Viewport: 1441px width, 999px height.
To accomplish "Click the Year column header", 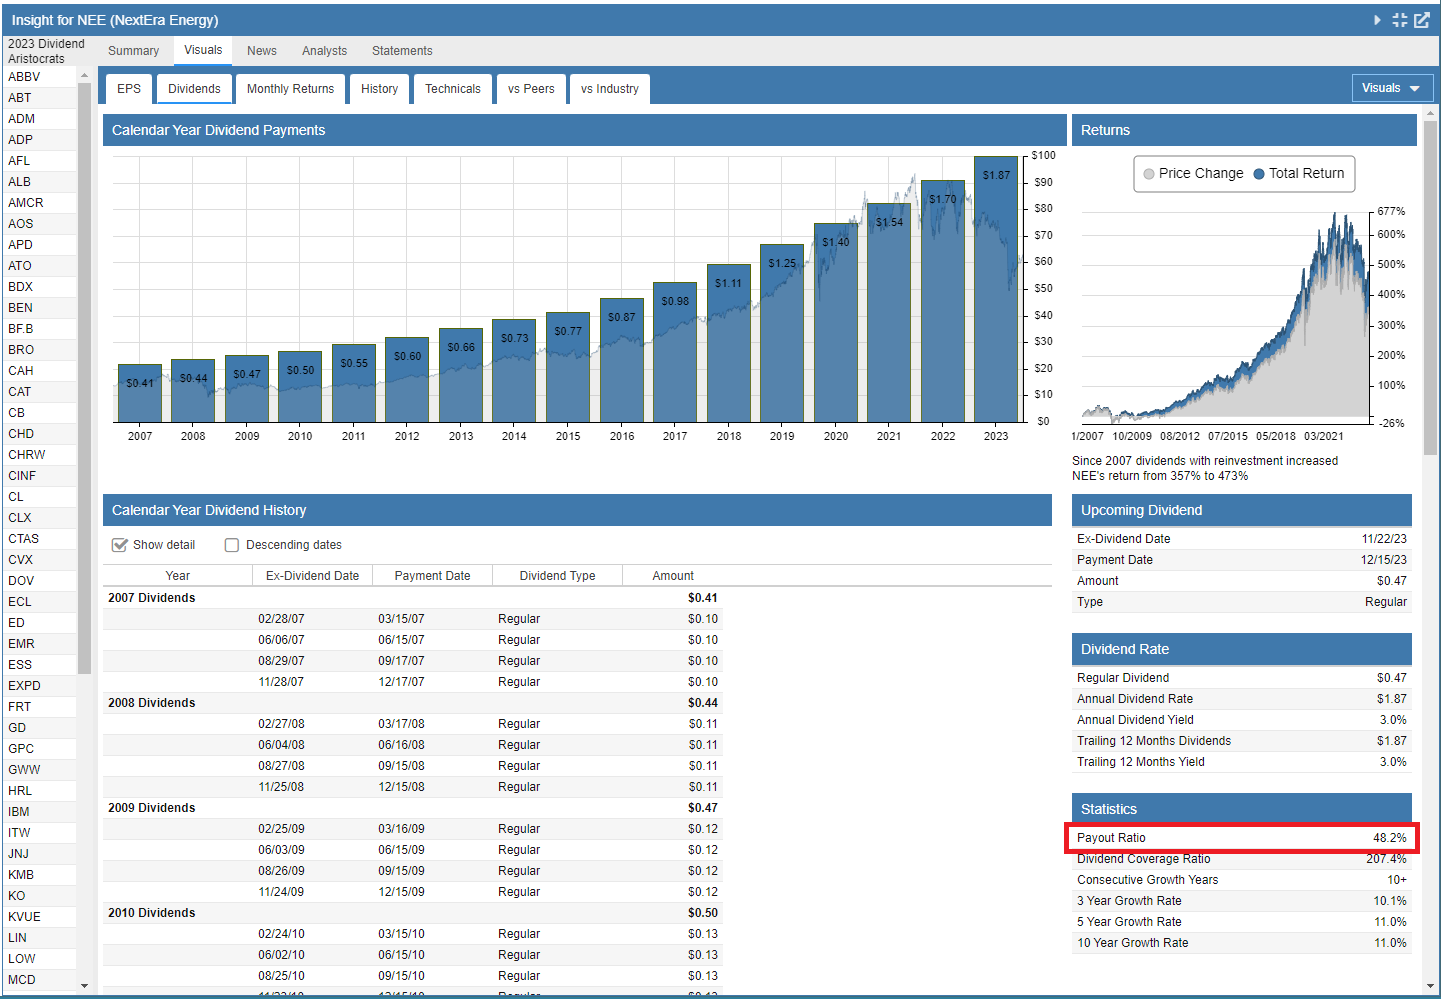I will click(178, 576).
